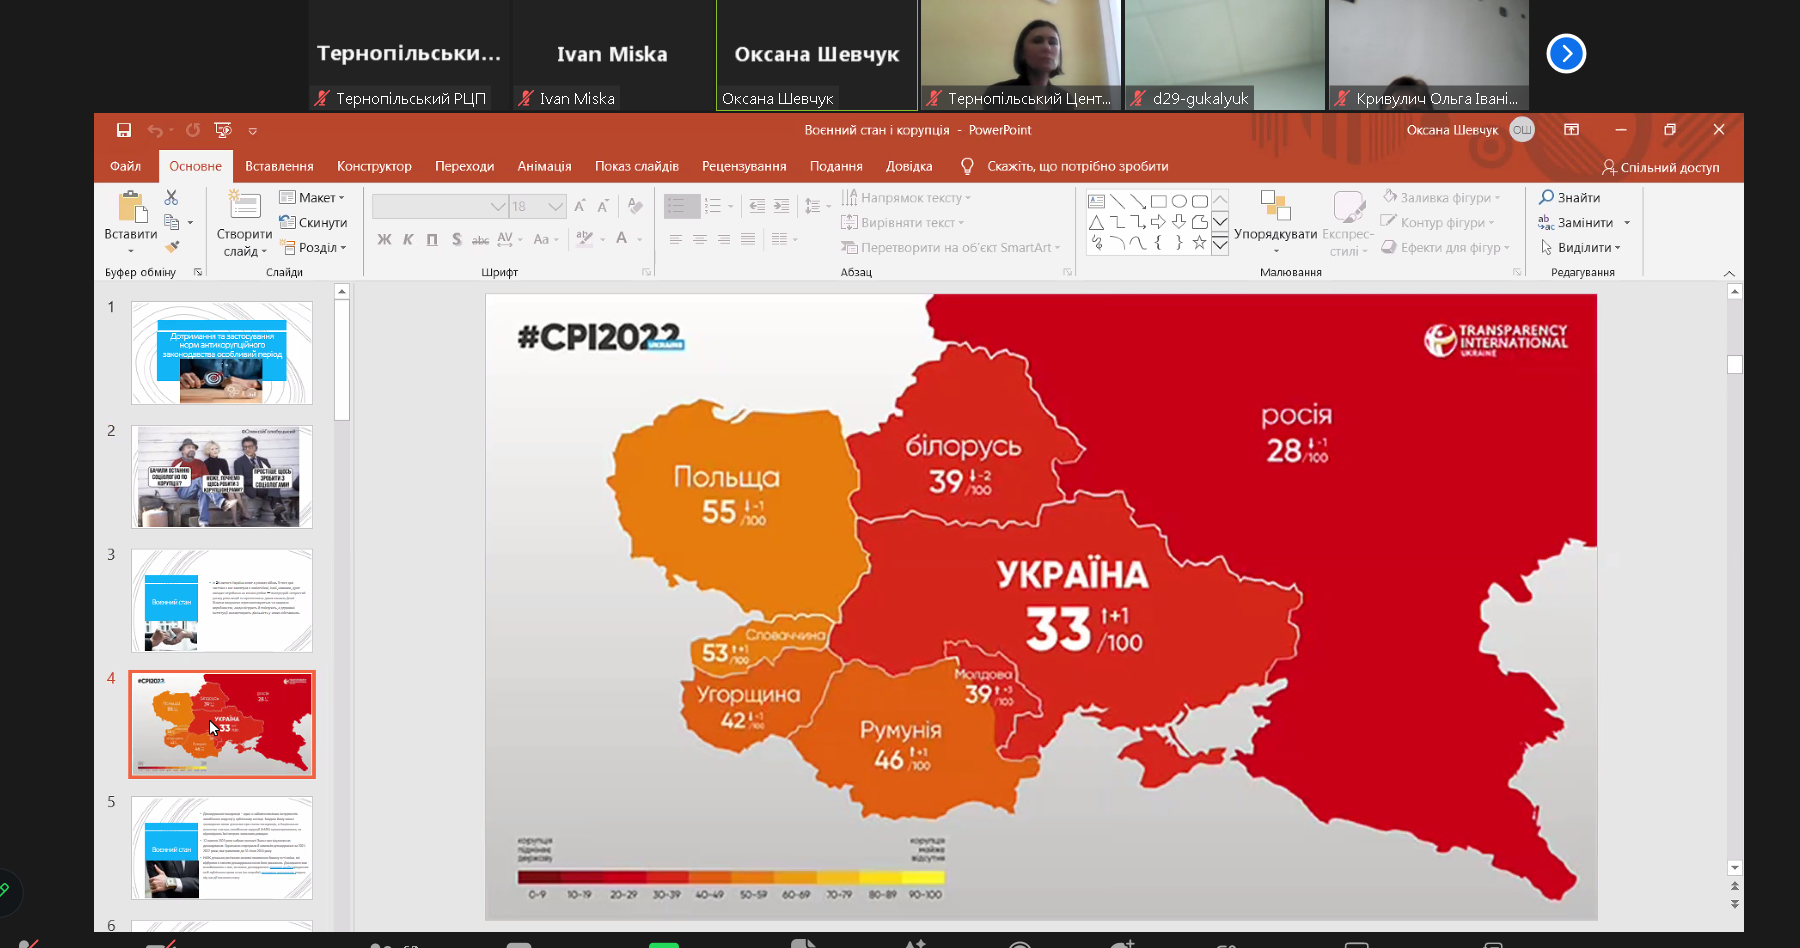Increase list indent level
Viewport: 1800px width, 948px height.
coord(781,206)
